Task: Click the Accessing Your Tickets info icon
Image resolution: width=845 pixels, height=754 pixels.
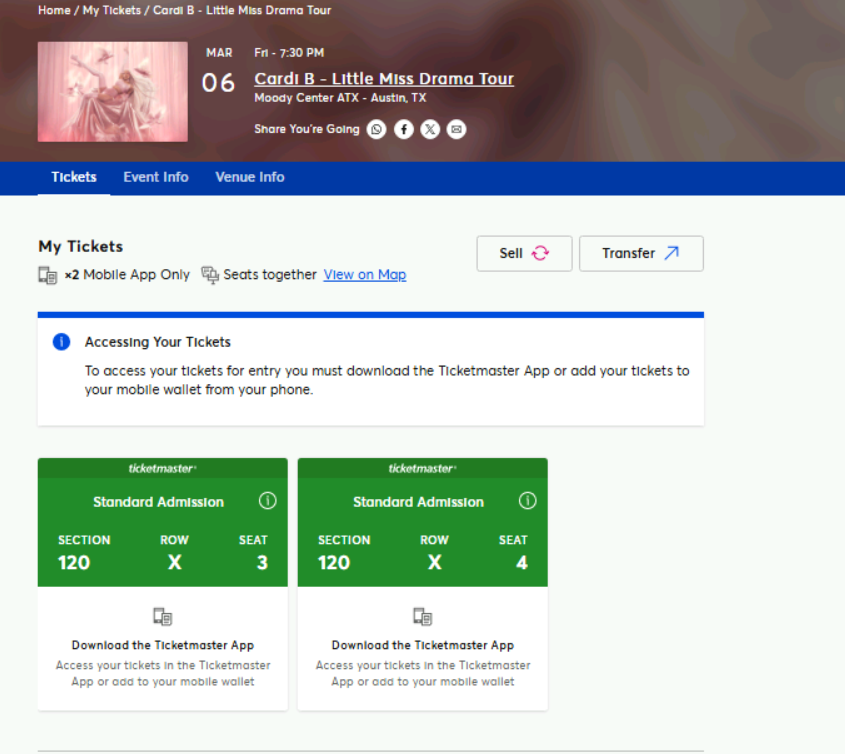Action: click(61, 342)
